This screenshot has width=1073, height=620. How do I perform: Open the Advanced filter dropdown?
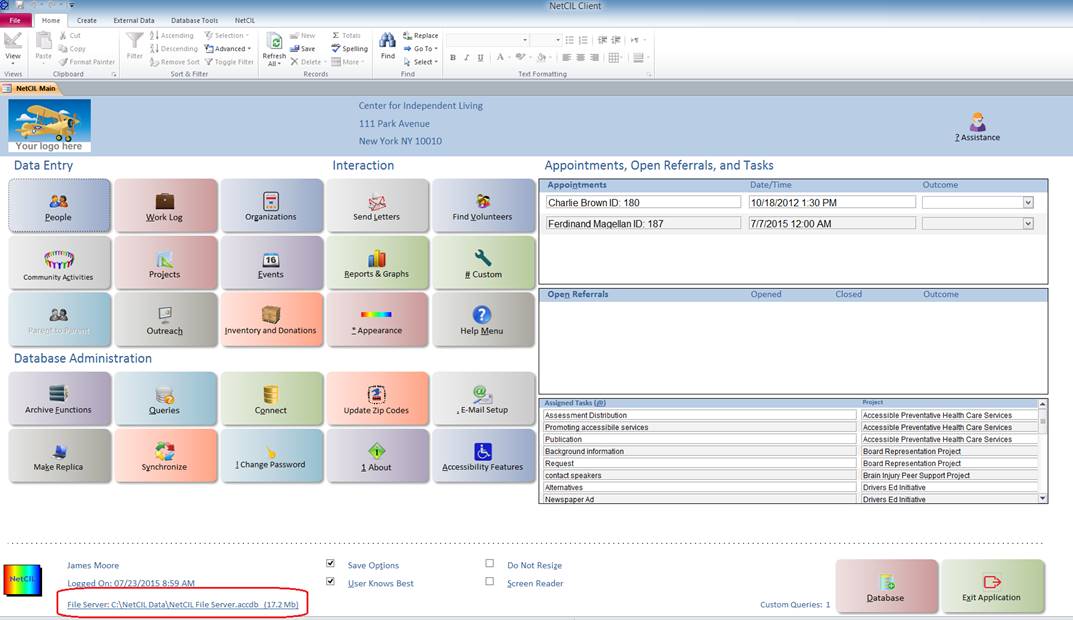[x=228, y=49]
